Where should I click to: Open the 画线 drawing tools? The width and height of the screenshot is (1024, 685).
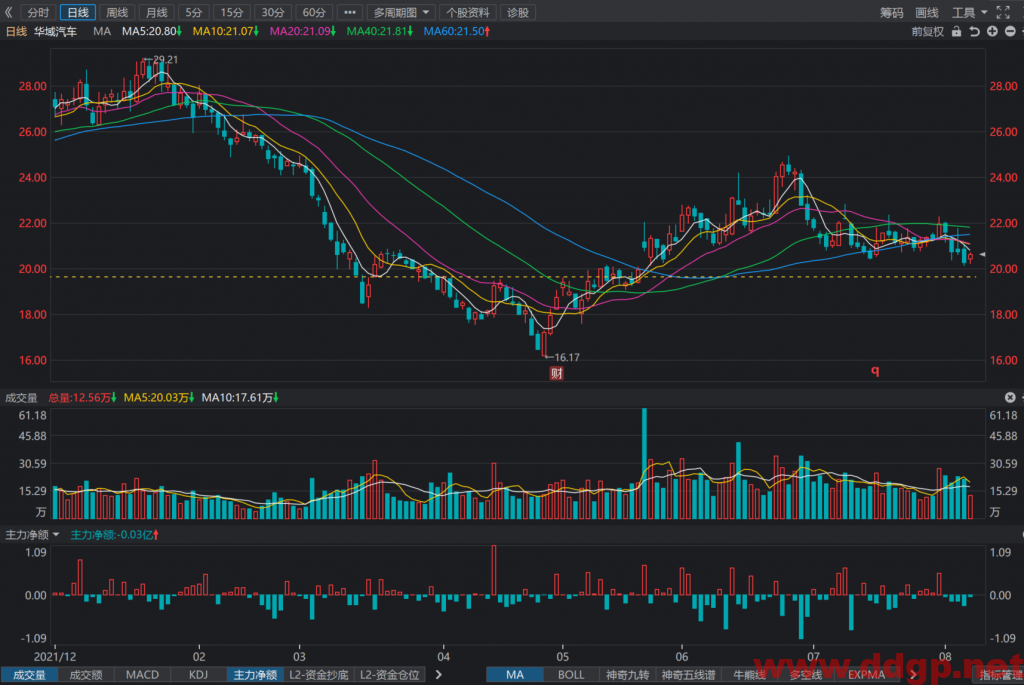927,12
